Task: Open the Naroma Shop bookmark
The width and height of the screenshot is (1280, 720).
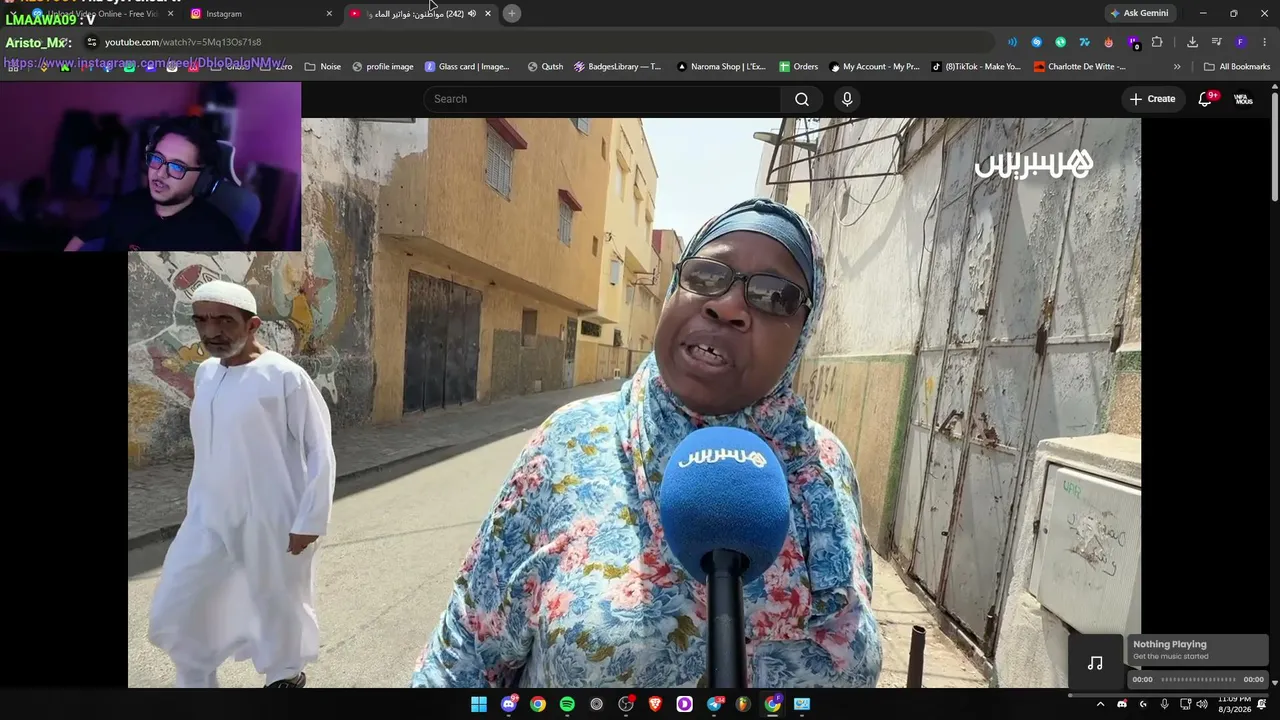Action: [721, 67]
